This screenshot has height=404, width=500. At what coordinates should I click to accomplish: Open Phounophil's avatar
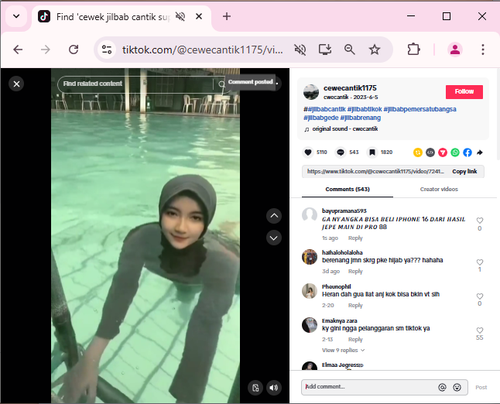click(x=310, y=291)
